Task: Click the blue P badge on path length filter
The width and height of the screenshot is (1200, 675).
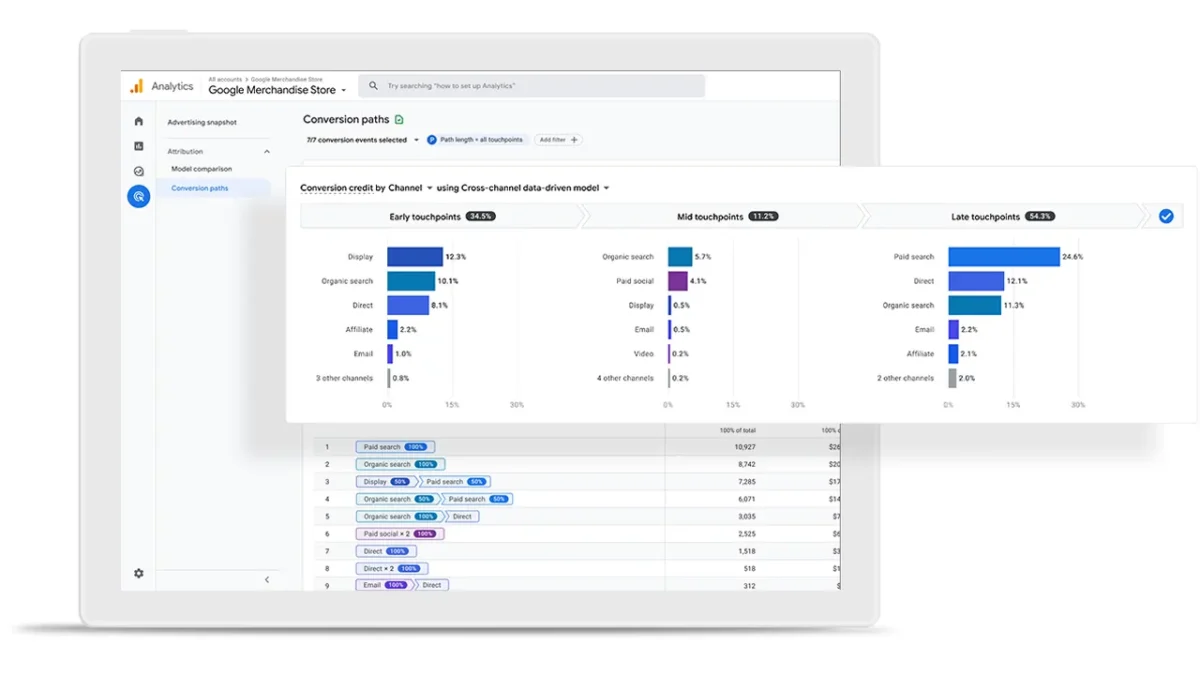Action: coord(432,140)
